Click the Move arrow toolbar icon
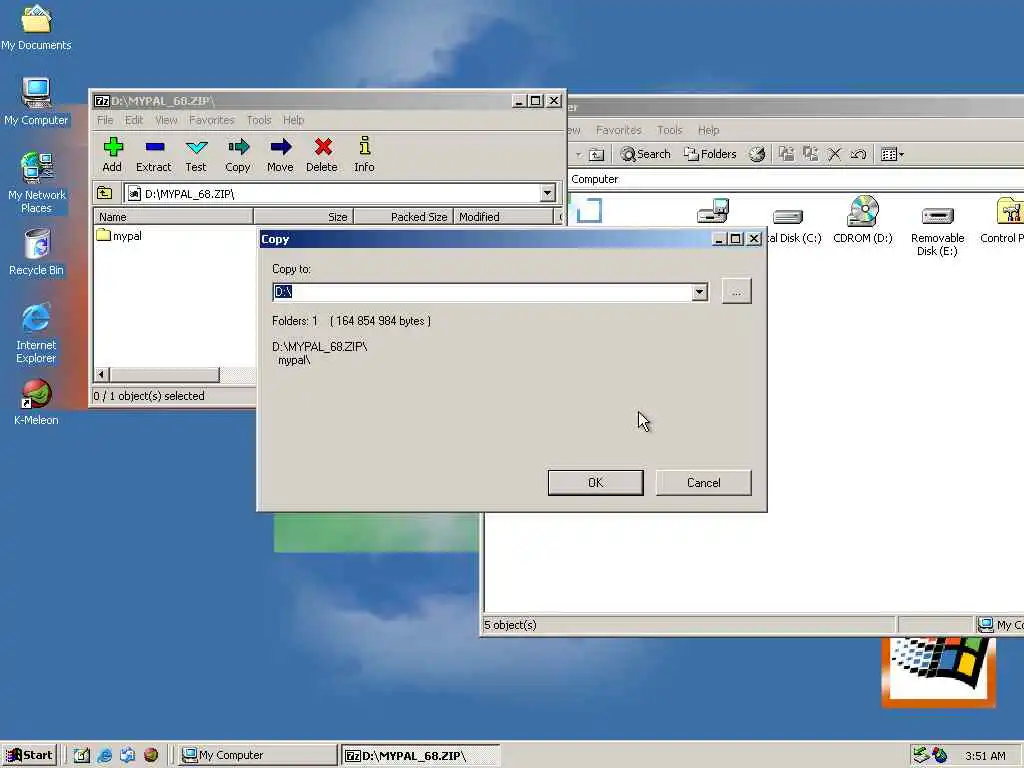Image resolution: width=1024 pixels, height=768 pixels. 280,155
